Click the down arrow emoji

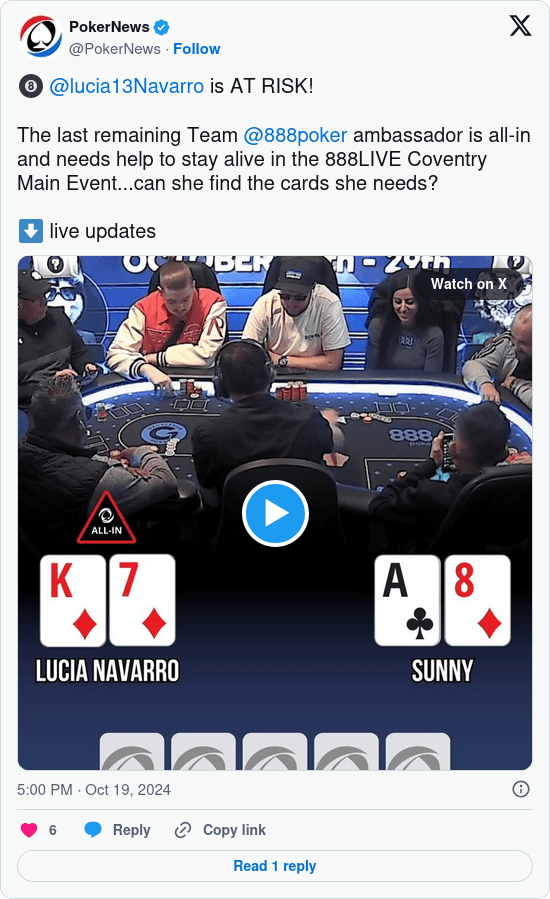tap(30, 231)
